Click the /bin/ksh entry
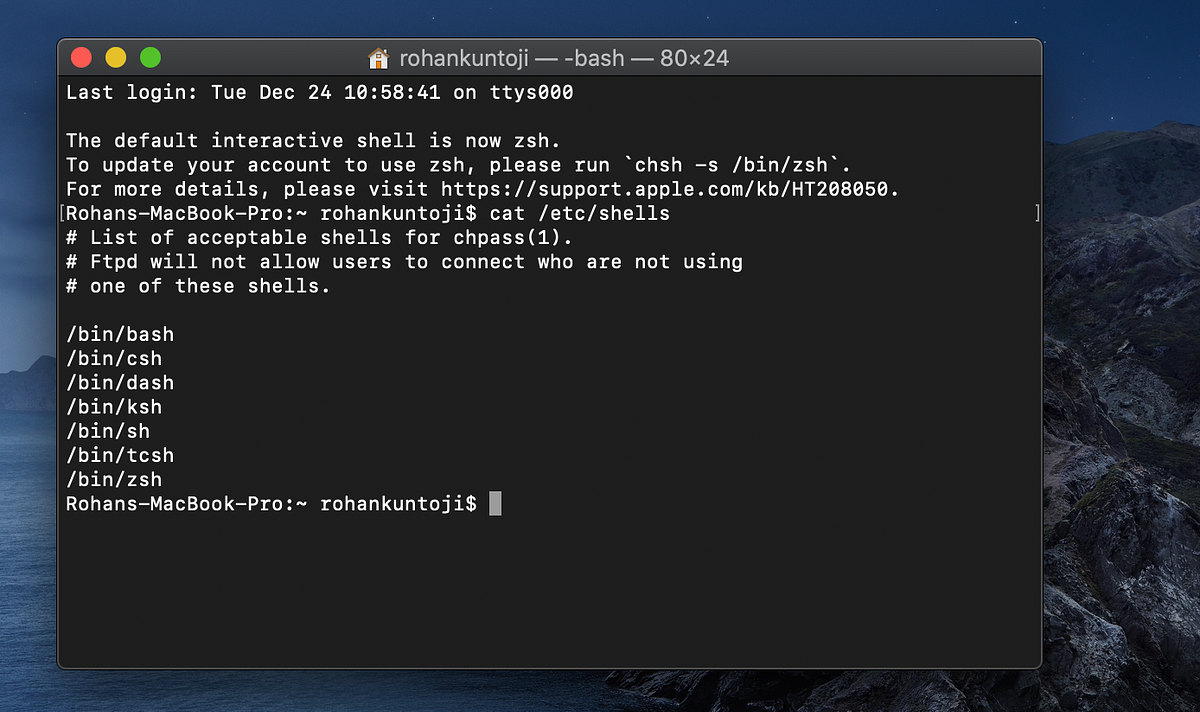This screenshot has width=1200, height=712. click(x=113, y=407)
